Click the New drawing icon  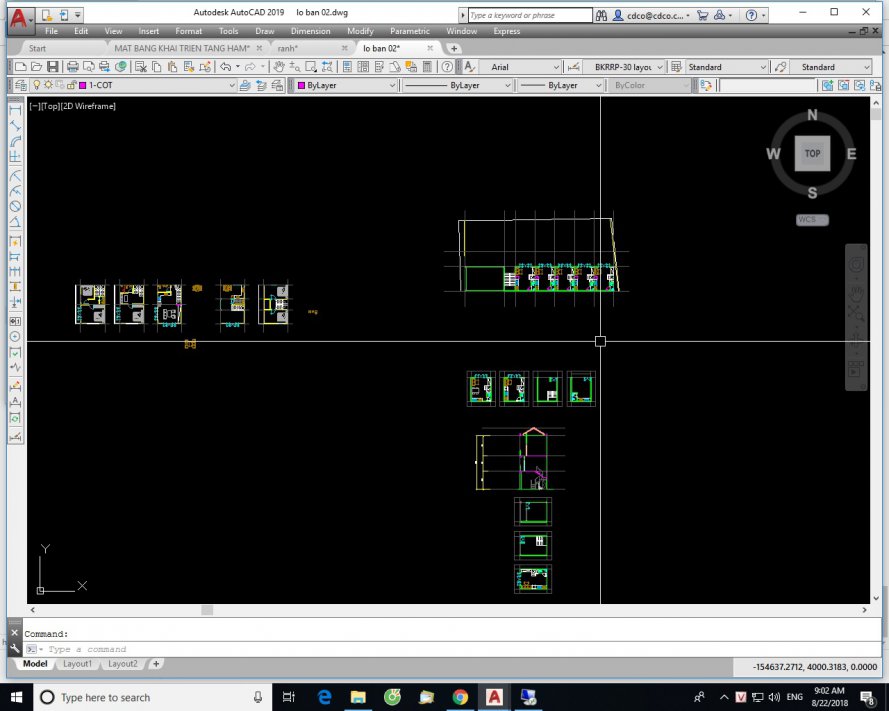[20, 67]
